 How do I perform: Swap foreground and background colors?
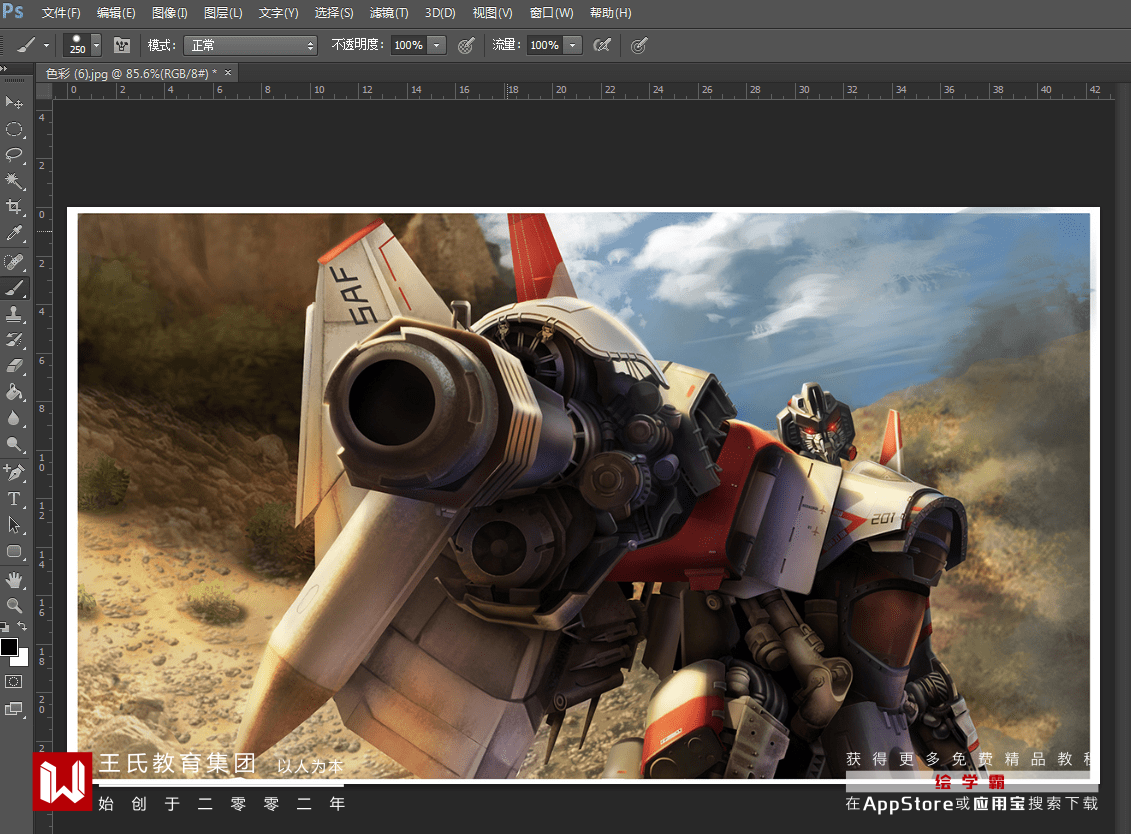[x=22, y=626]
